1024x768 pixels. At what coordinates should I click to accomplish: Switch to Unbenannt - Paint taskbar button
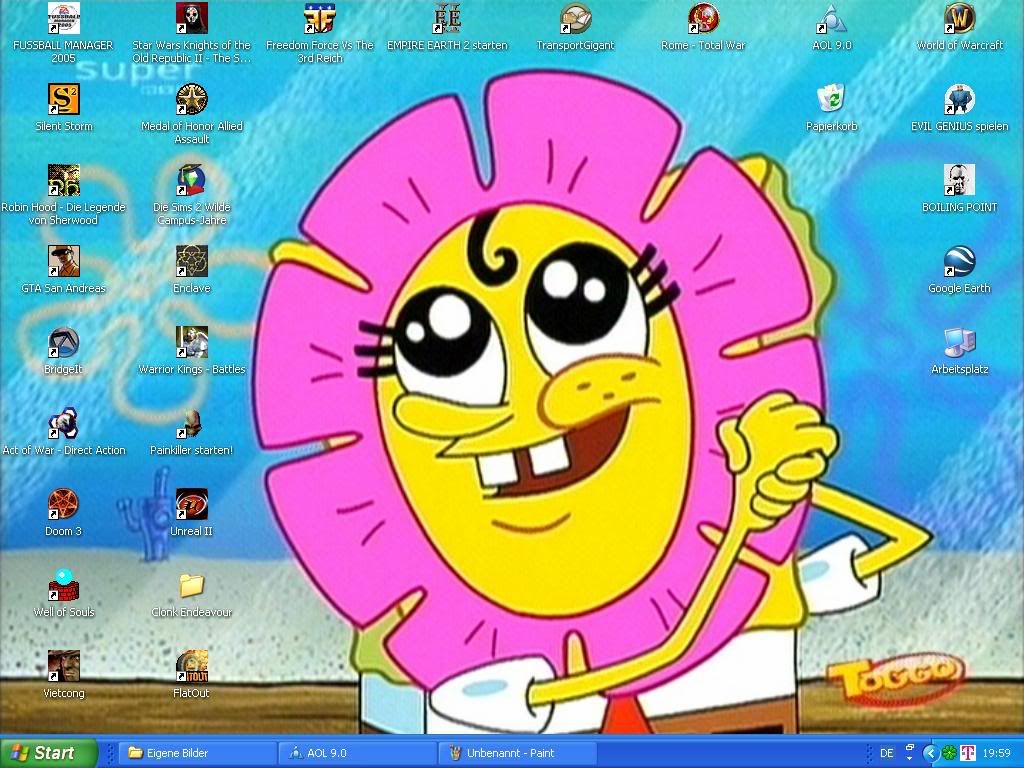tap(517, 753)
